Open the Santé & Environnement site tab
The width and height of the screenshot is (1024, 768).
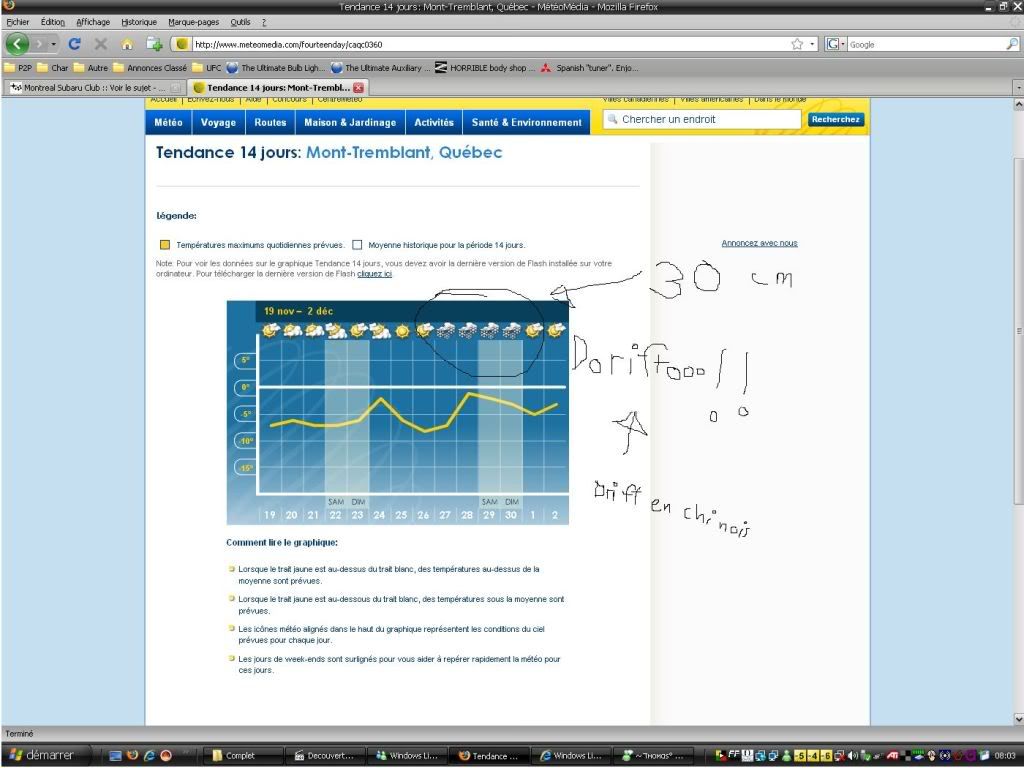pos(526,122)
